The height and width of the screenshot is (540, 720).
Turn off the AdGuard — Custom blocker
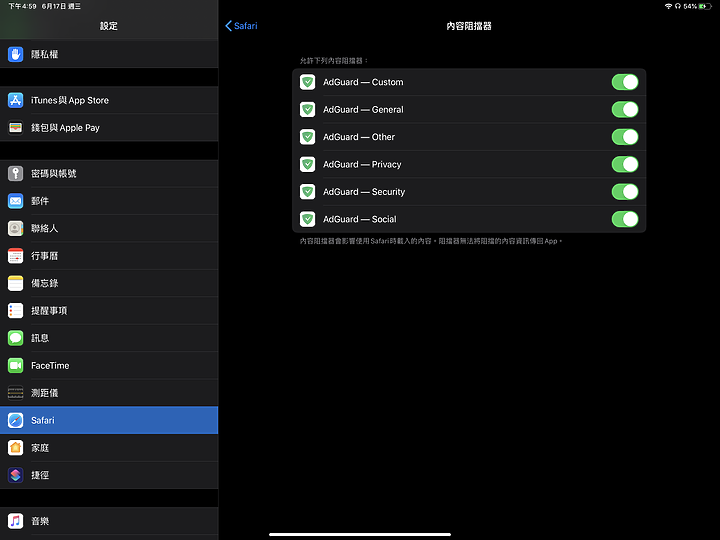point(625,82)
